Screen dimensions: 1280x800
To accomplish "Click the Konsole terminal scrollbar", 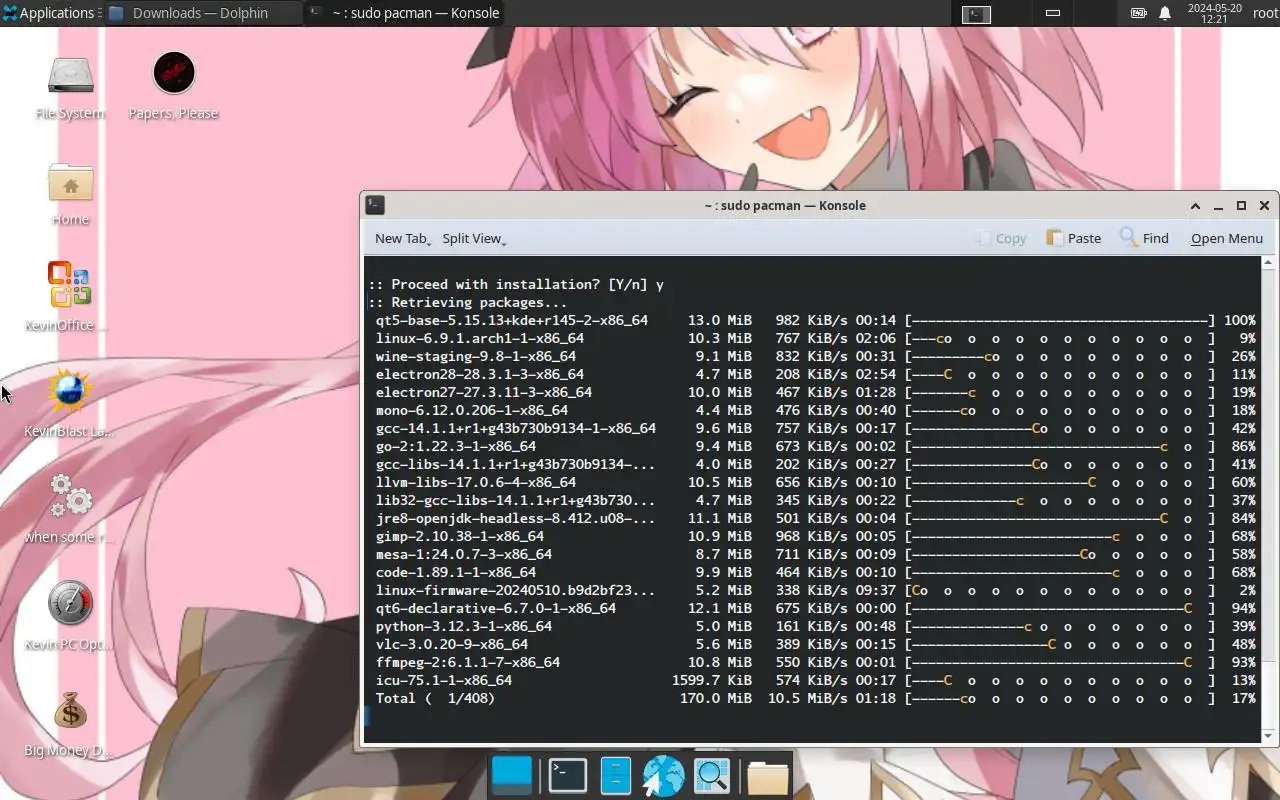I will 1270,498.
